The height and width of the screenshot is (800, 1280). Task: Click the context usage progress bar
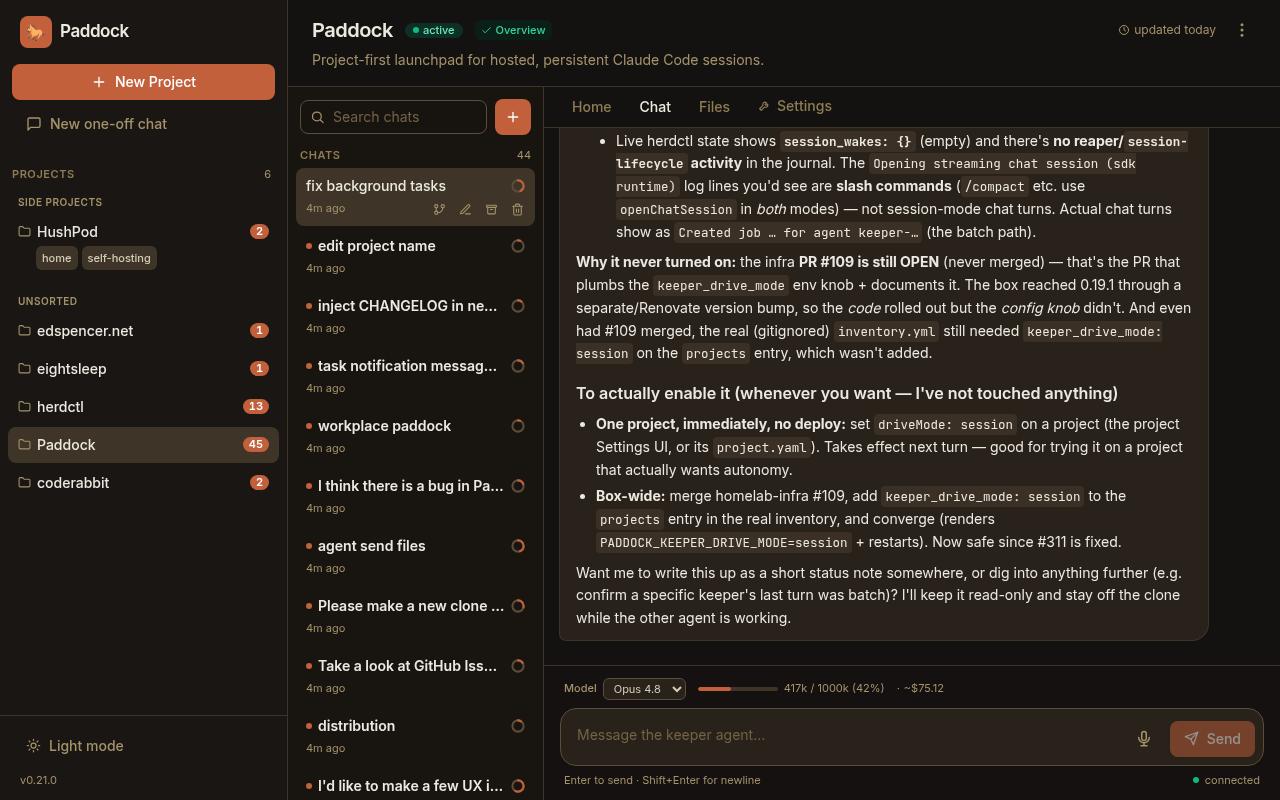click(x=738, y=689)
